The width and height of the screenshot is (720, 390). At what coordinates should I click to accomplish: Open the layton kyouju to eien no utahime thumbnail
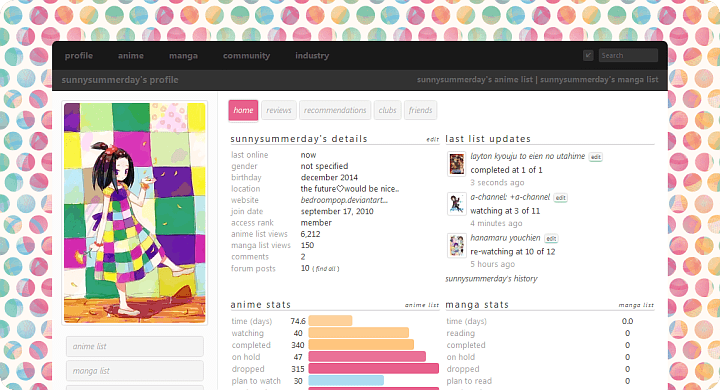click(x=456, y=164)
